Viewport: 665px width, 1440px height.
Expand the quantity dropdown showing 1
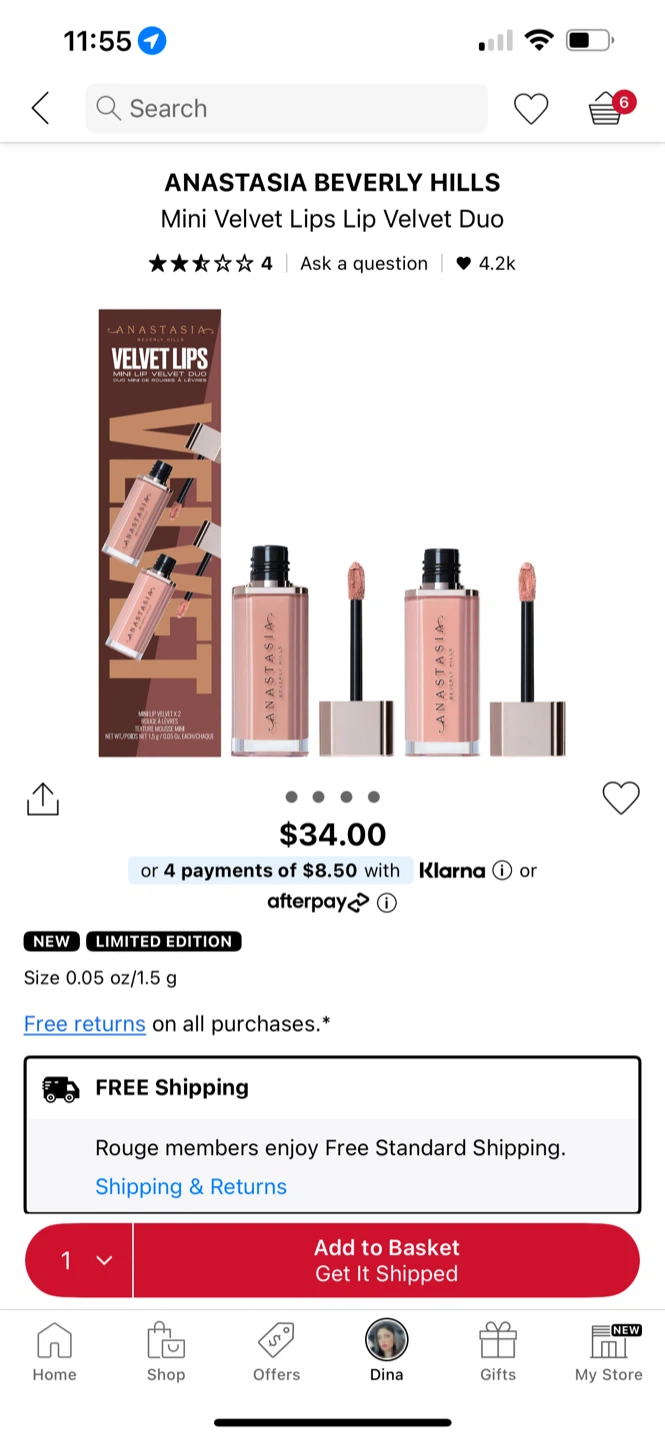coord(79,1260)
